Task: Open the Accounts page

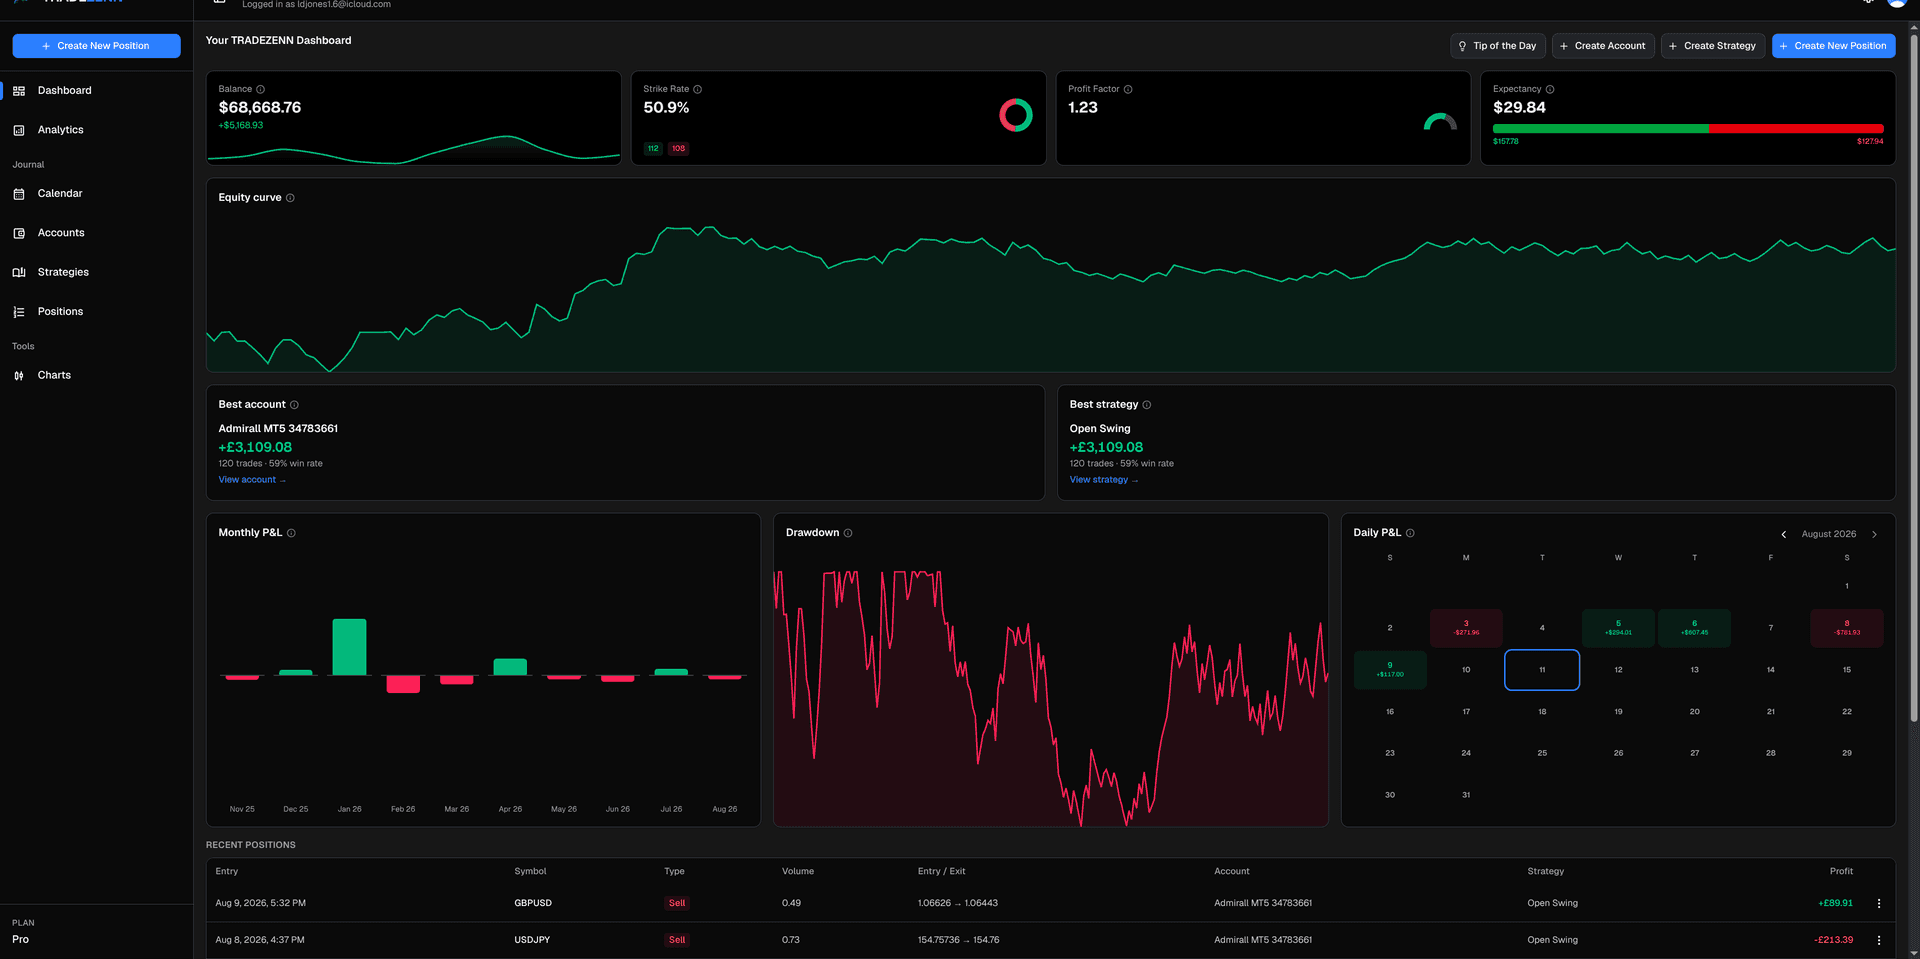Action: click(x=96, y=233)
